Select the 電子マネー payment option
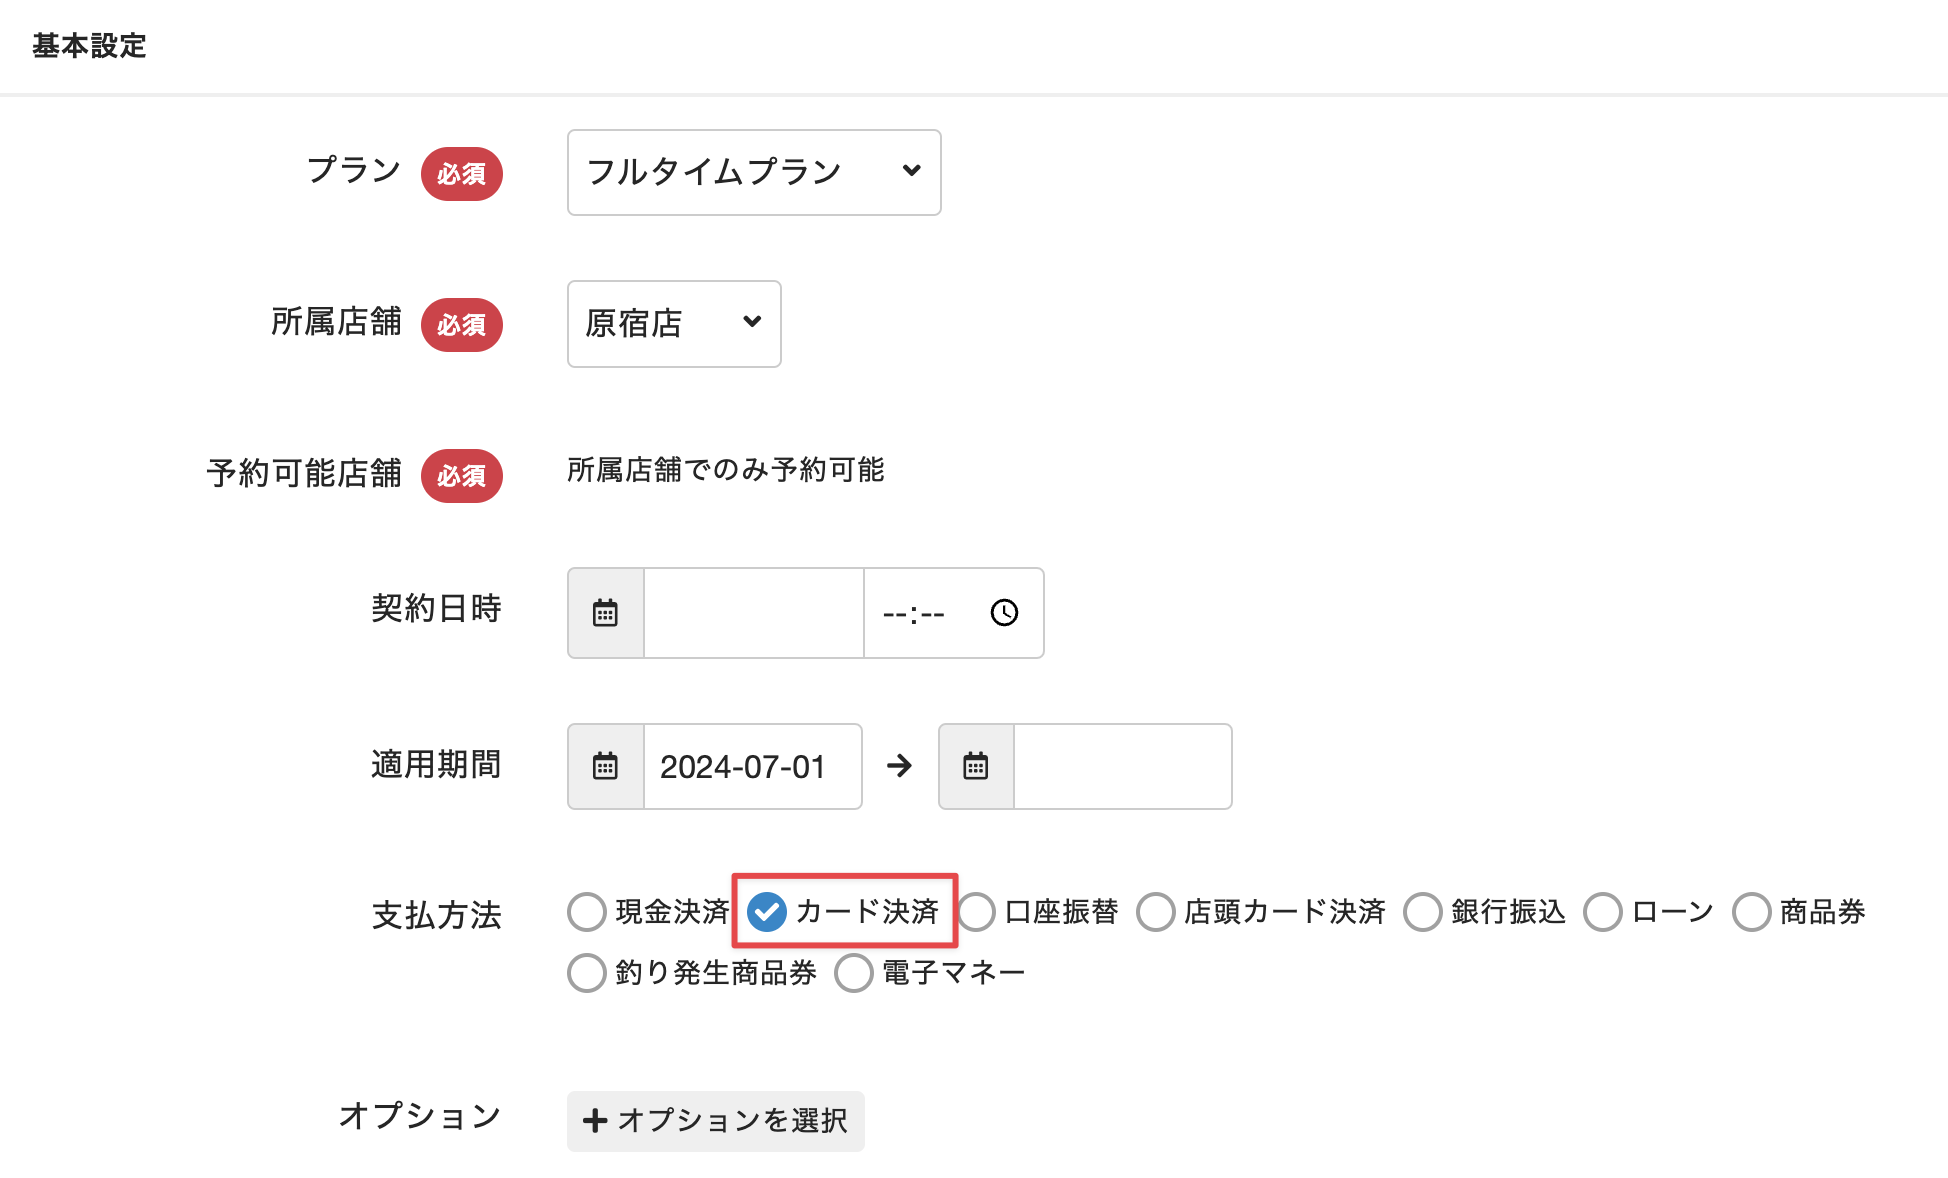 click(x=854, y=973)
